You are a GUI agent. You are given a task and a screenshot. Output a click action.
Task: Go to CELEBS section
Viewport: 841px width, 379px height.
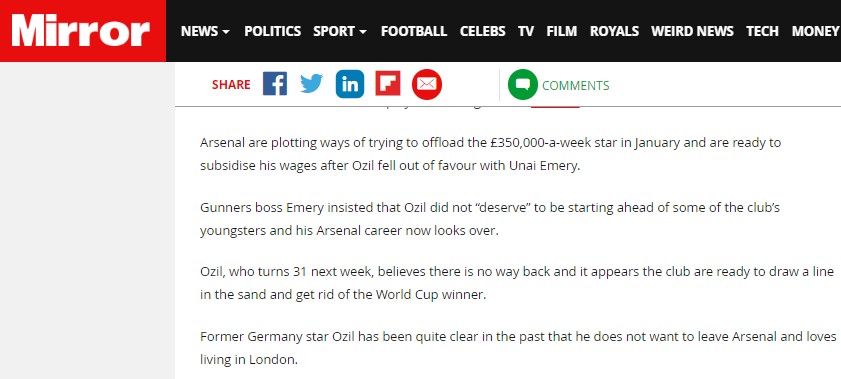point(482,32)
